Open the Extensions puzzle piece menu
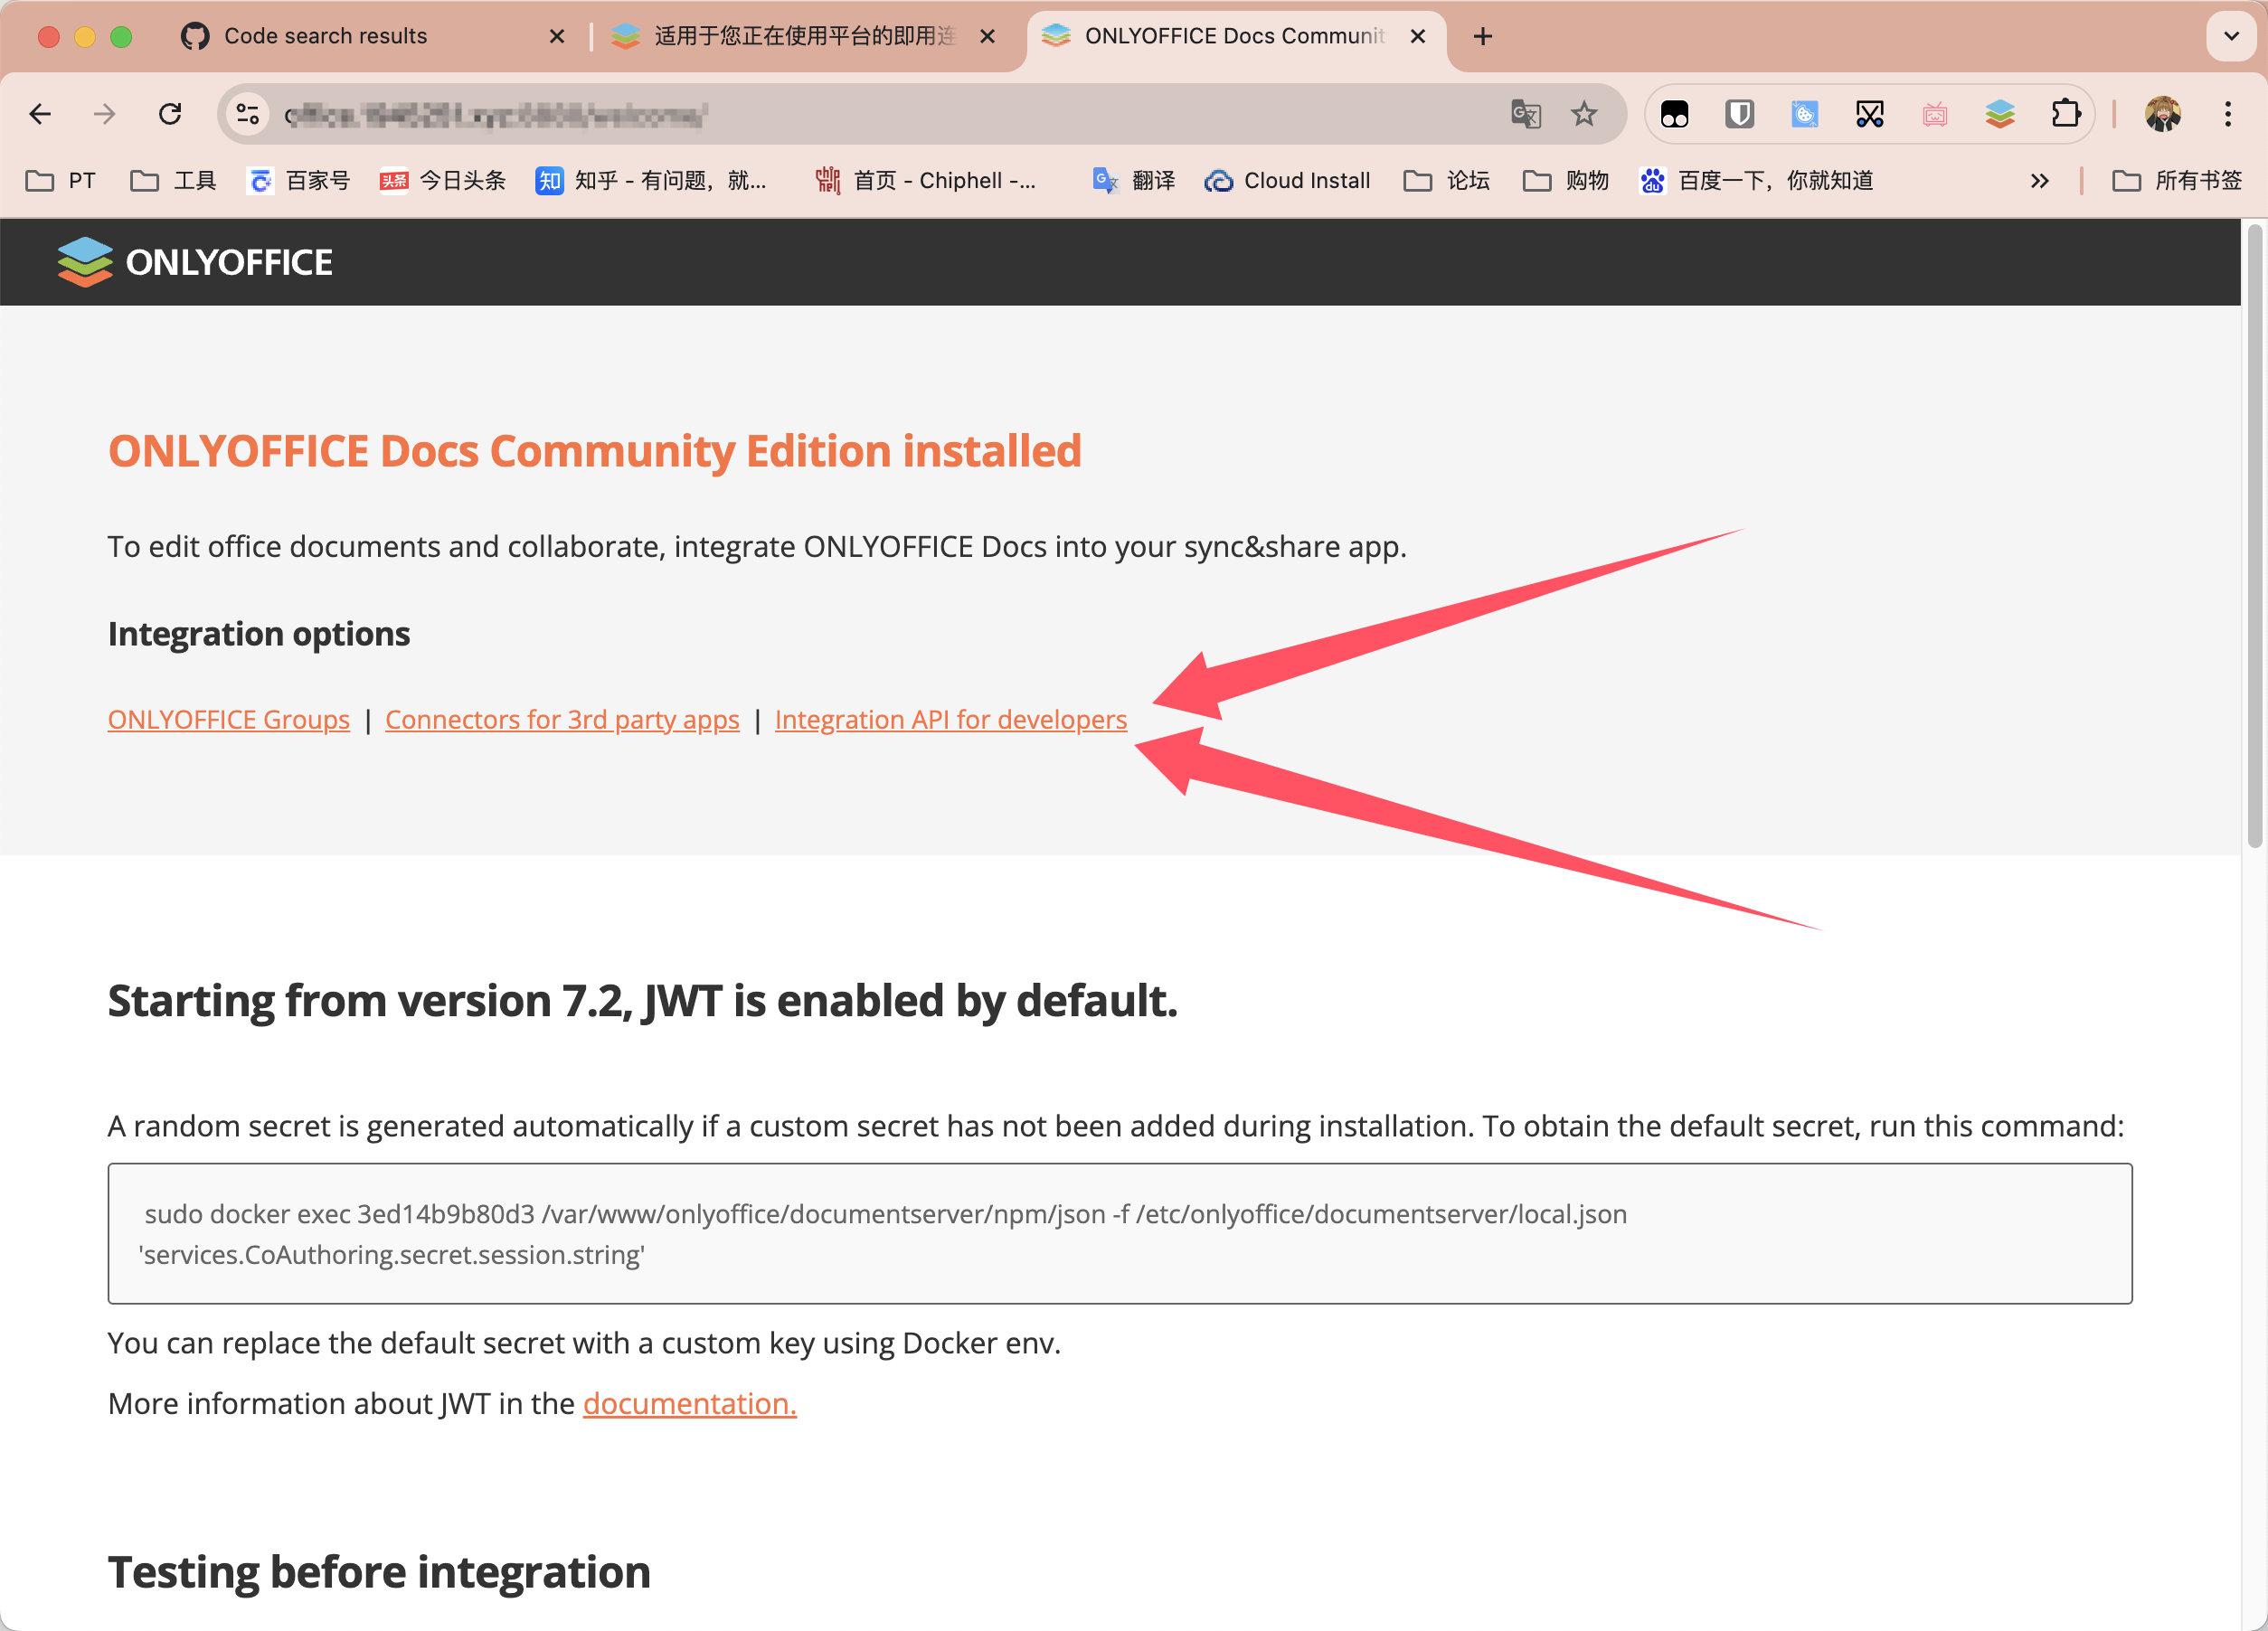The width and height of the screenshot is (2268, 1631). click(x=2066, y=115)
